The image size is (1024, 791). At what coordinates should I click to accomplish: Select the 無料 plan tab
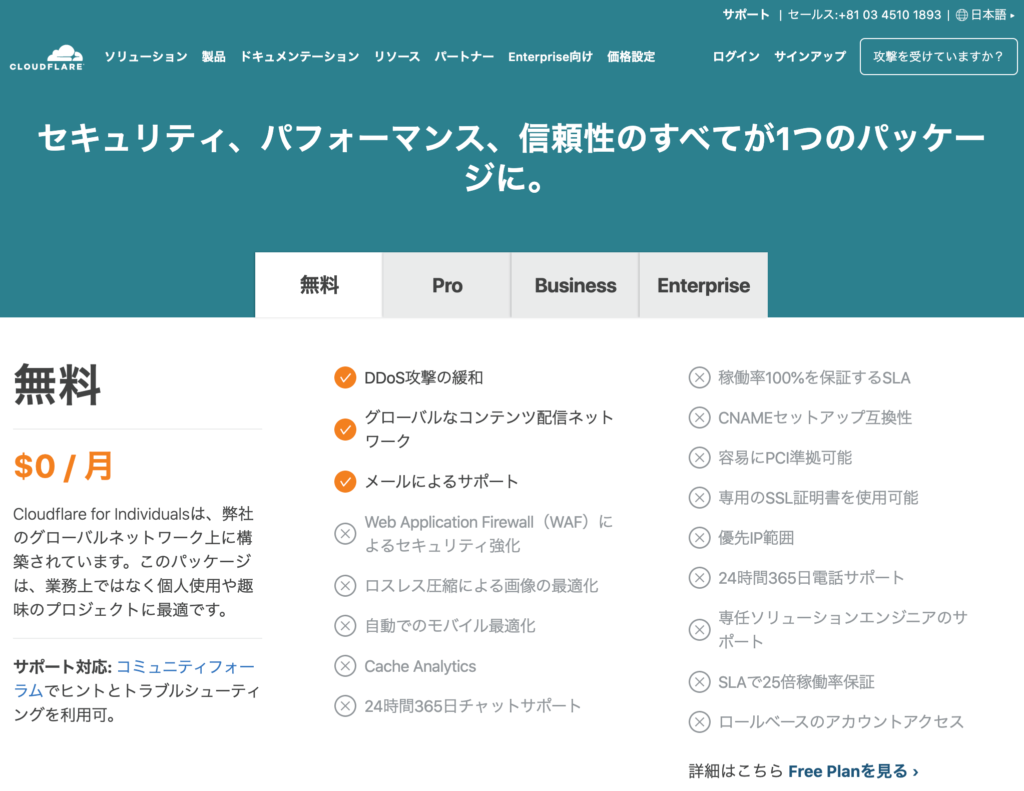[319, 285]
